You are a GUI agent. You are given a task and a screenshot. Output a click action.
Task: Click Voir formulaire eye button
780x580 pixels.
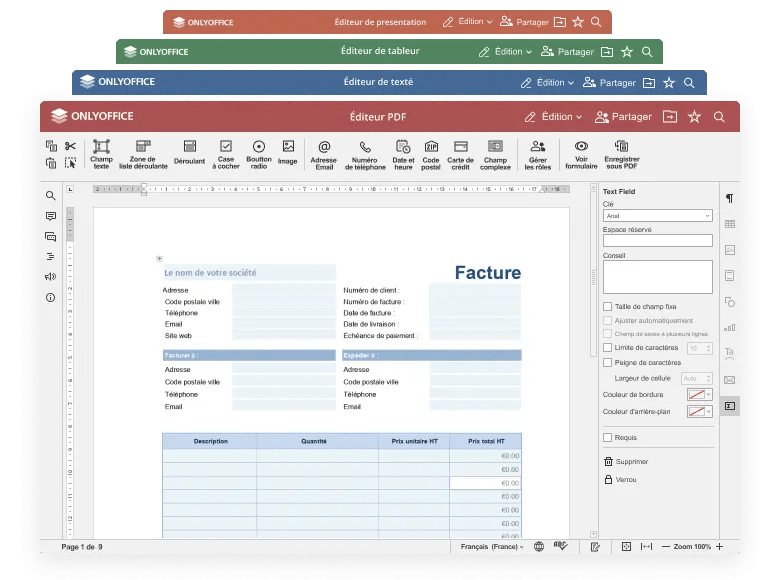[581, 154]
